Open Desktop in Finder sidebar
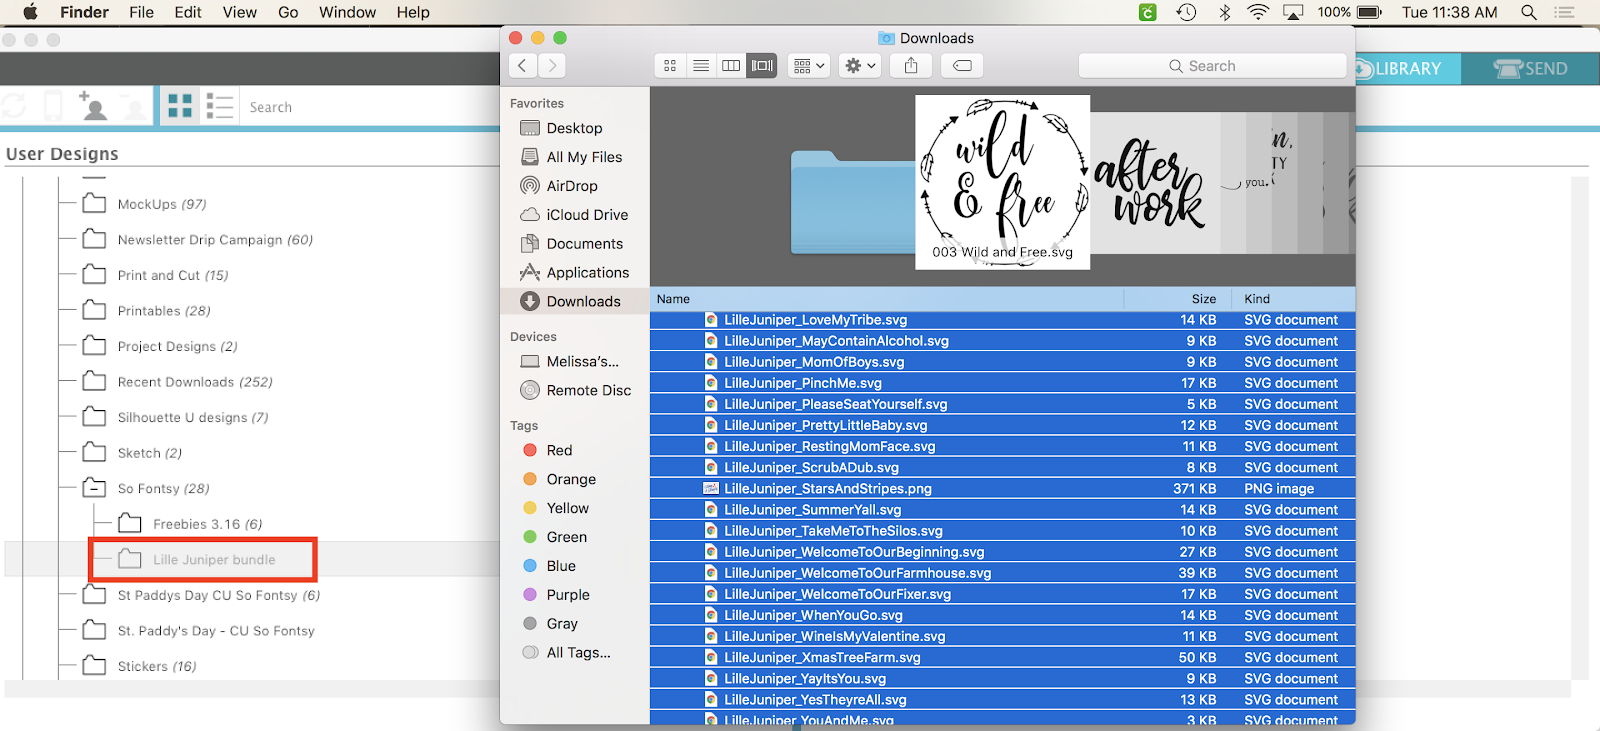This screenshot has width=1600, height=731. click(574, 128)
